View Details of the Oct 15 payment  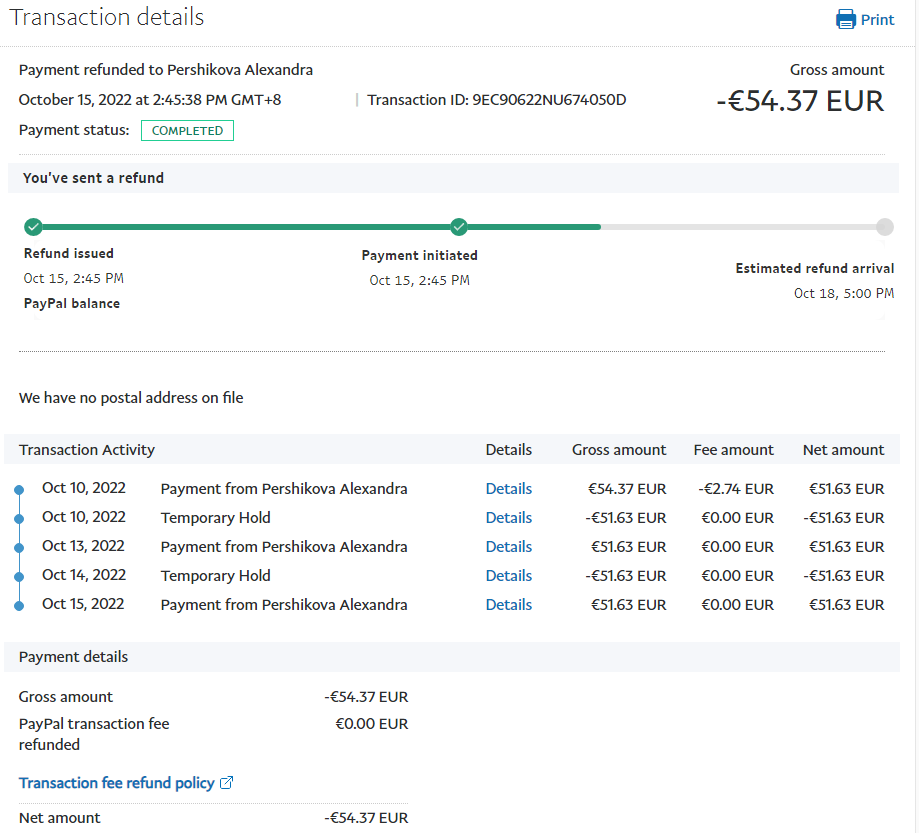point(508,605)
